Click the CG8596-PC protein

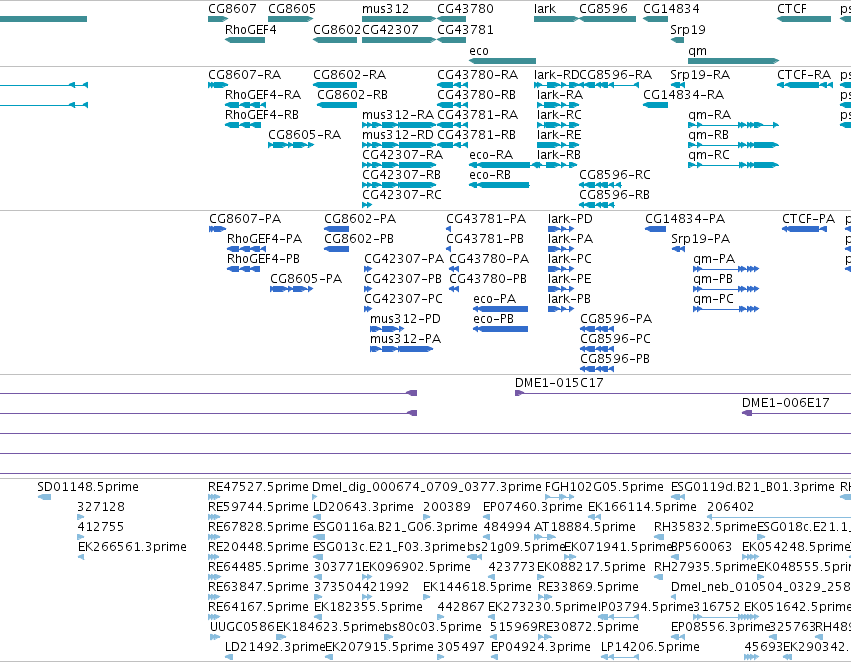597,349
